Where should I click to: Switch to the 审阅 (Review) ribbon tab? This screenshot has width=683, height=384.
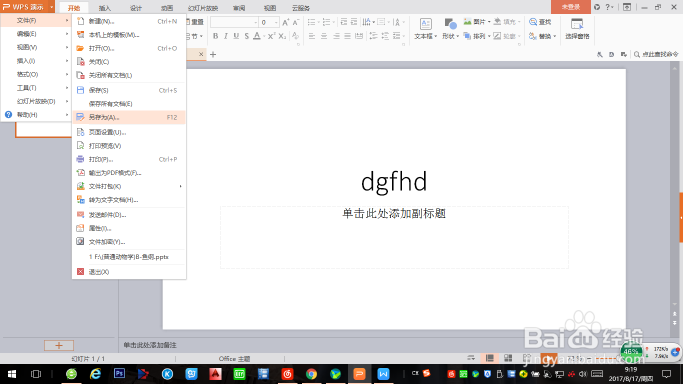[239, 8]
